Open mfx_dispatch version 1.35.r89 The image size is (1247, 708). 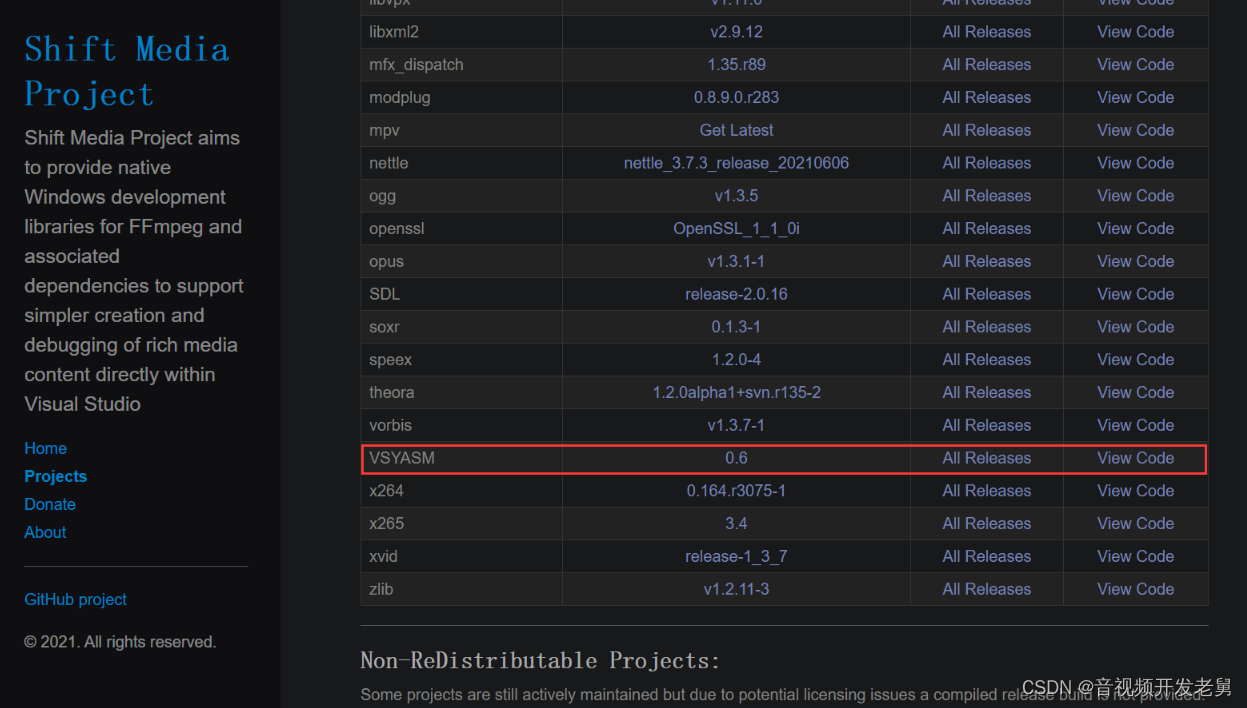[x=737, y=65]
